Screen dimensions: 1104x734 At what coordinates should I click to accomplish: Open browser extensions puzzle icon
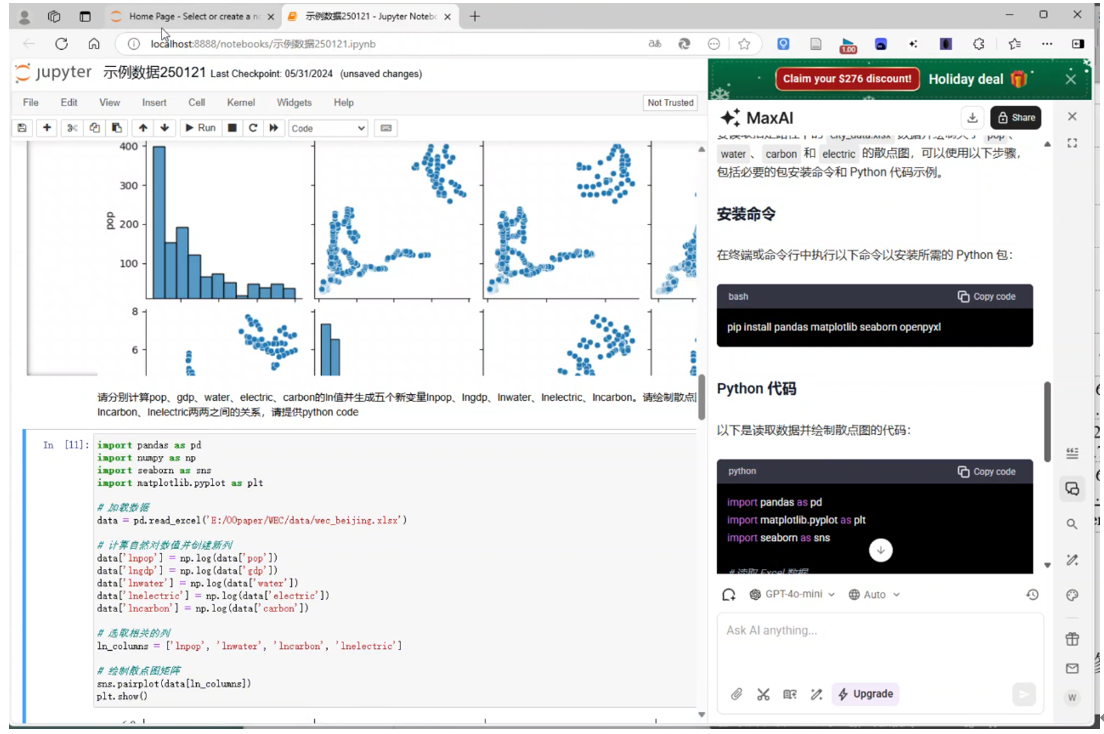(979, 44)
